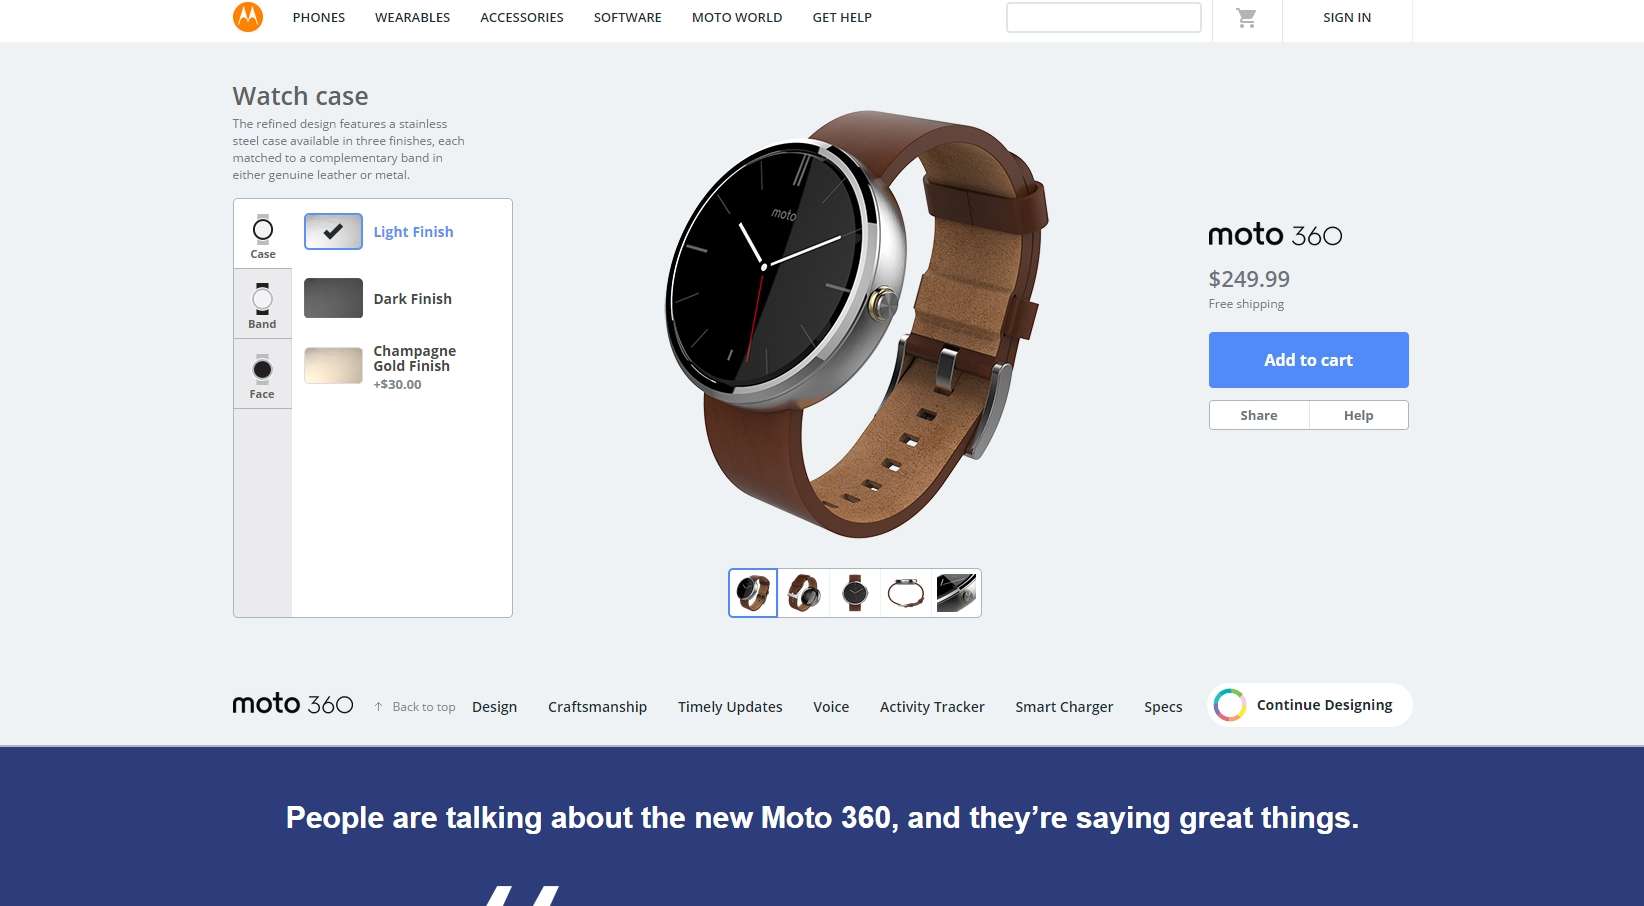
Task: Open the PHONES menu
Action: (319, 18)
